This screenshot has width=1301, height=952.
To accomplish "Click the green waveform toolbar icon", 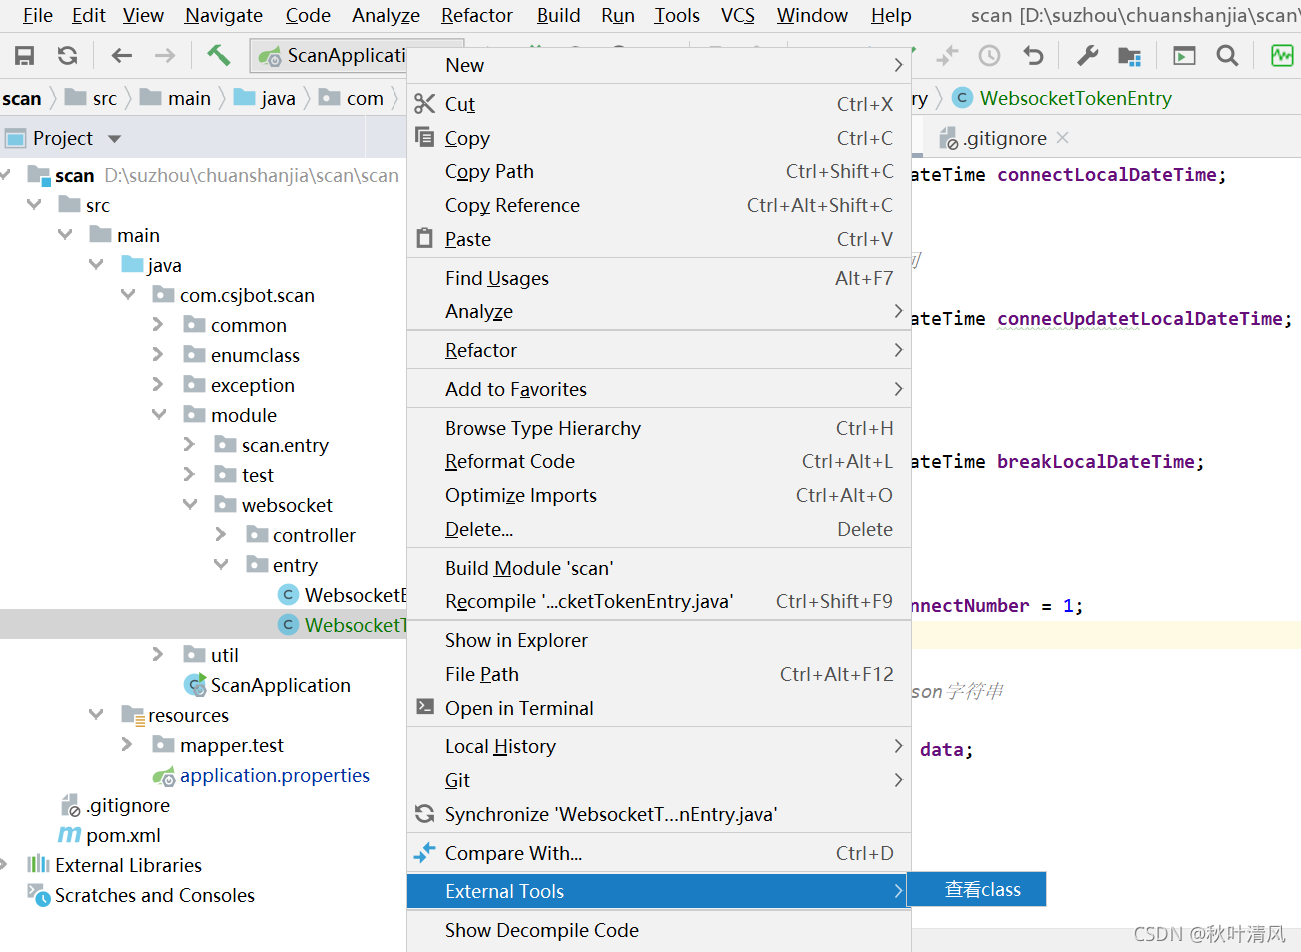I will tap(1282, 56).
